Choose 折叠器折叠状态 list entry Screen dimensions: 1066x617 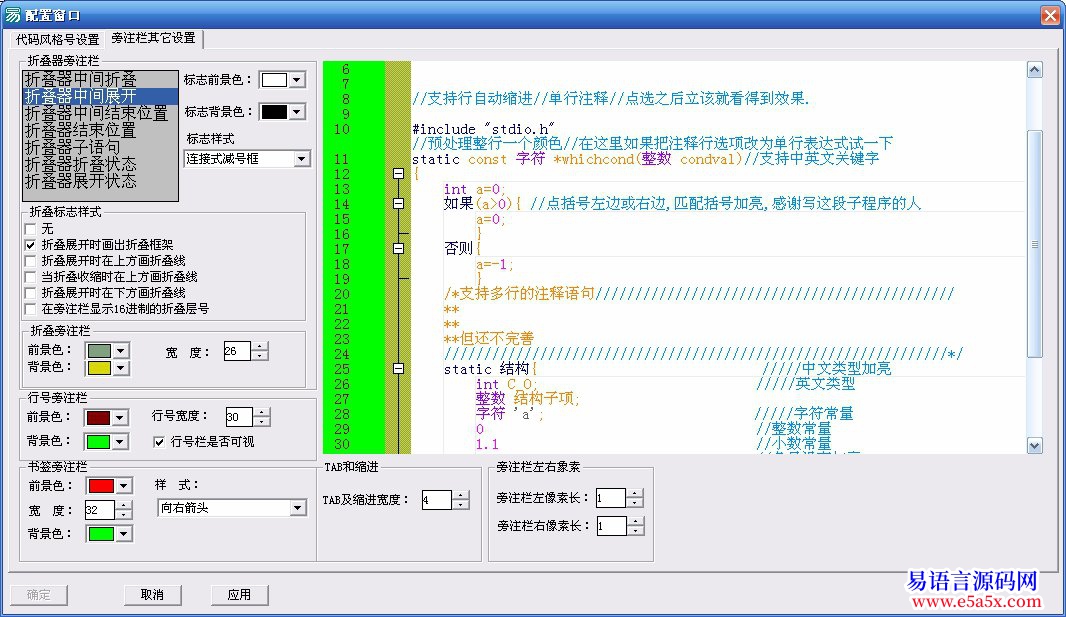[x=101, y=164]
